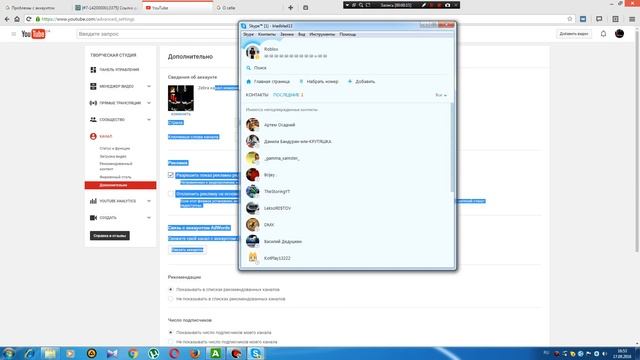Open Windows Explorer folder on taskbar
The height and width of the screenshot is (360, 640).
point(50,353)
